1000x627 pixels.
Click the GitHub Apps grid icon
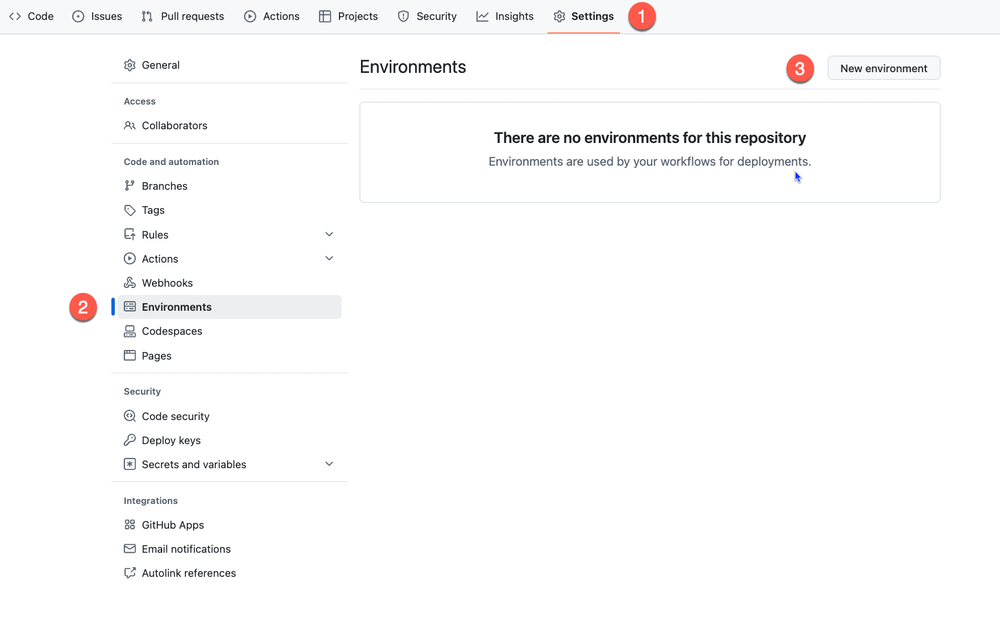click(x=129, y=525)
